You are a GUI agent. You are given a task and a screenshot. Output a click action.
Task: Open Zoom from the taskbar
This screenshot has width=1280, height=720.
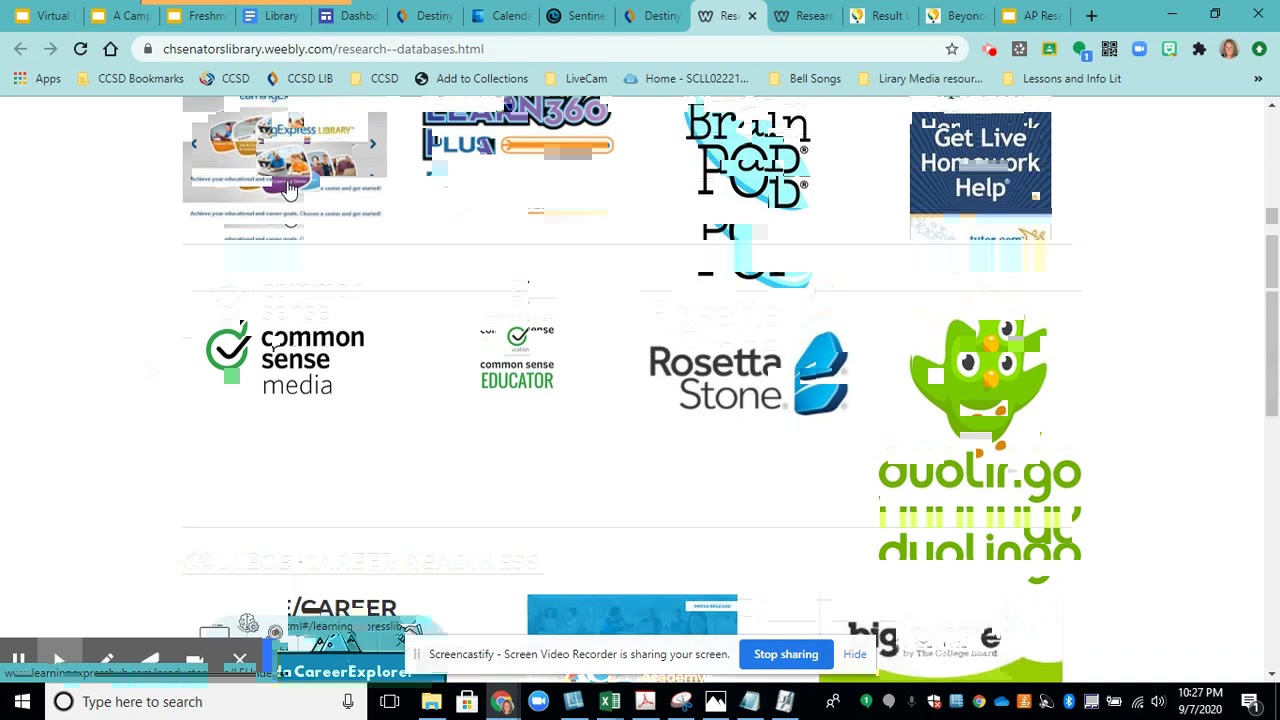[538, 702]
